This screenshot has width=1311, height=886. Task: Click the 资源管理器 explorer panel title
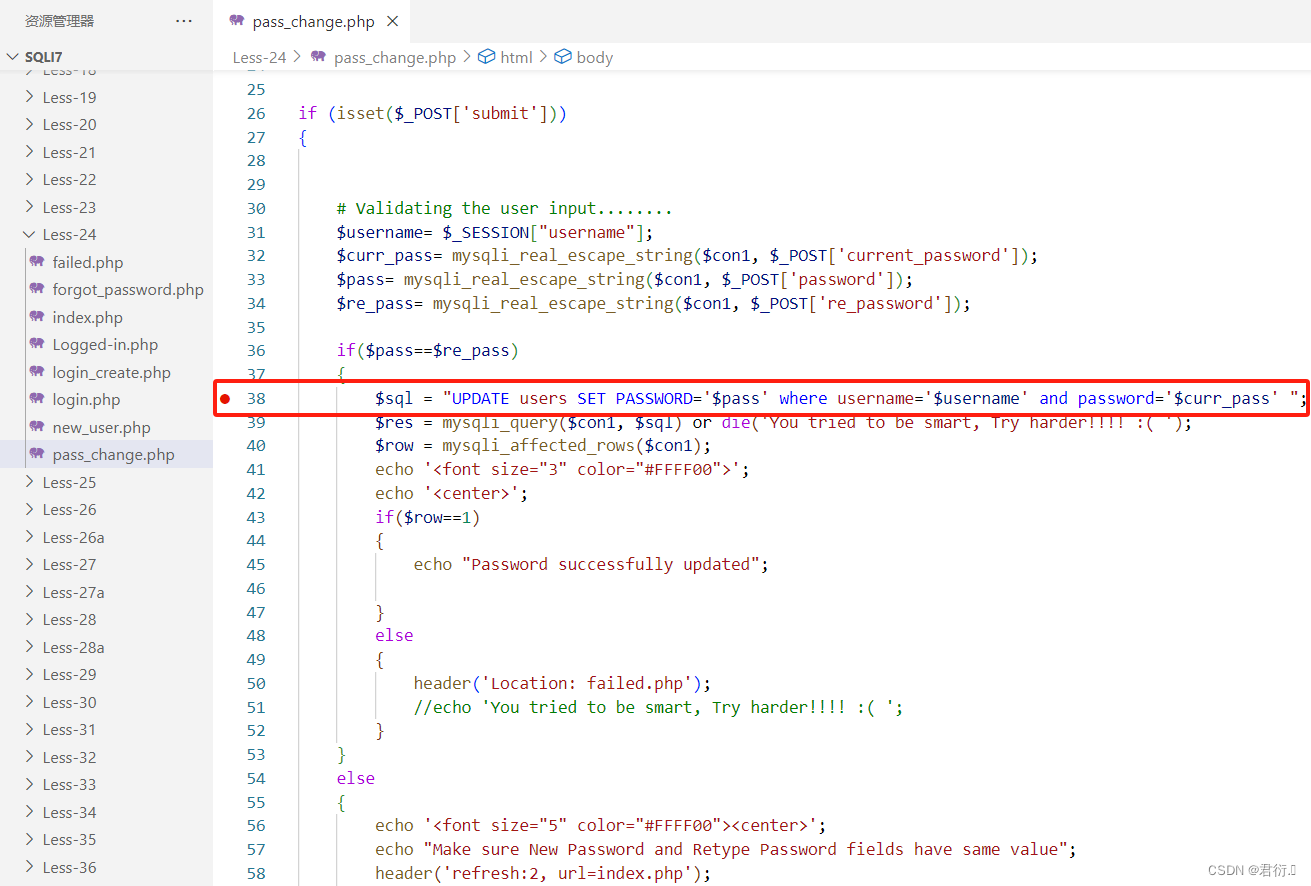(x=60, y=20)
